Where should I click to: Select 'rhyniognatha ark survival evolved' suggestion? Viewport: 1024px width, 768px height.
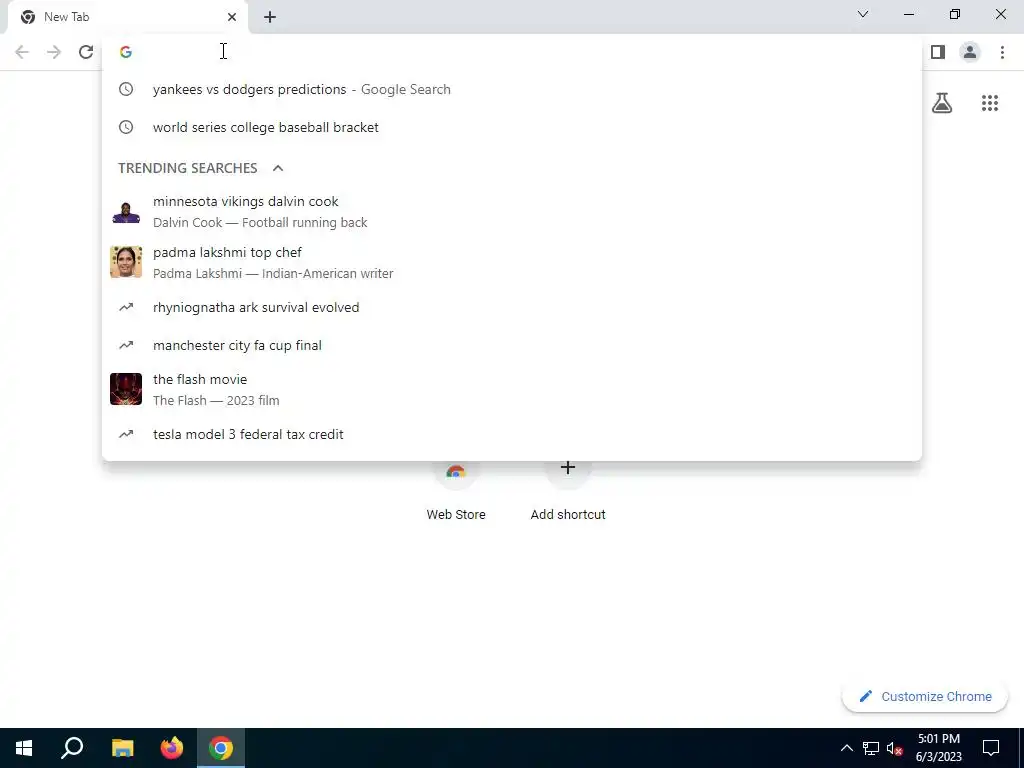tap(512, 308)
